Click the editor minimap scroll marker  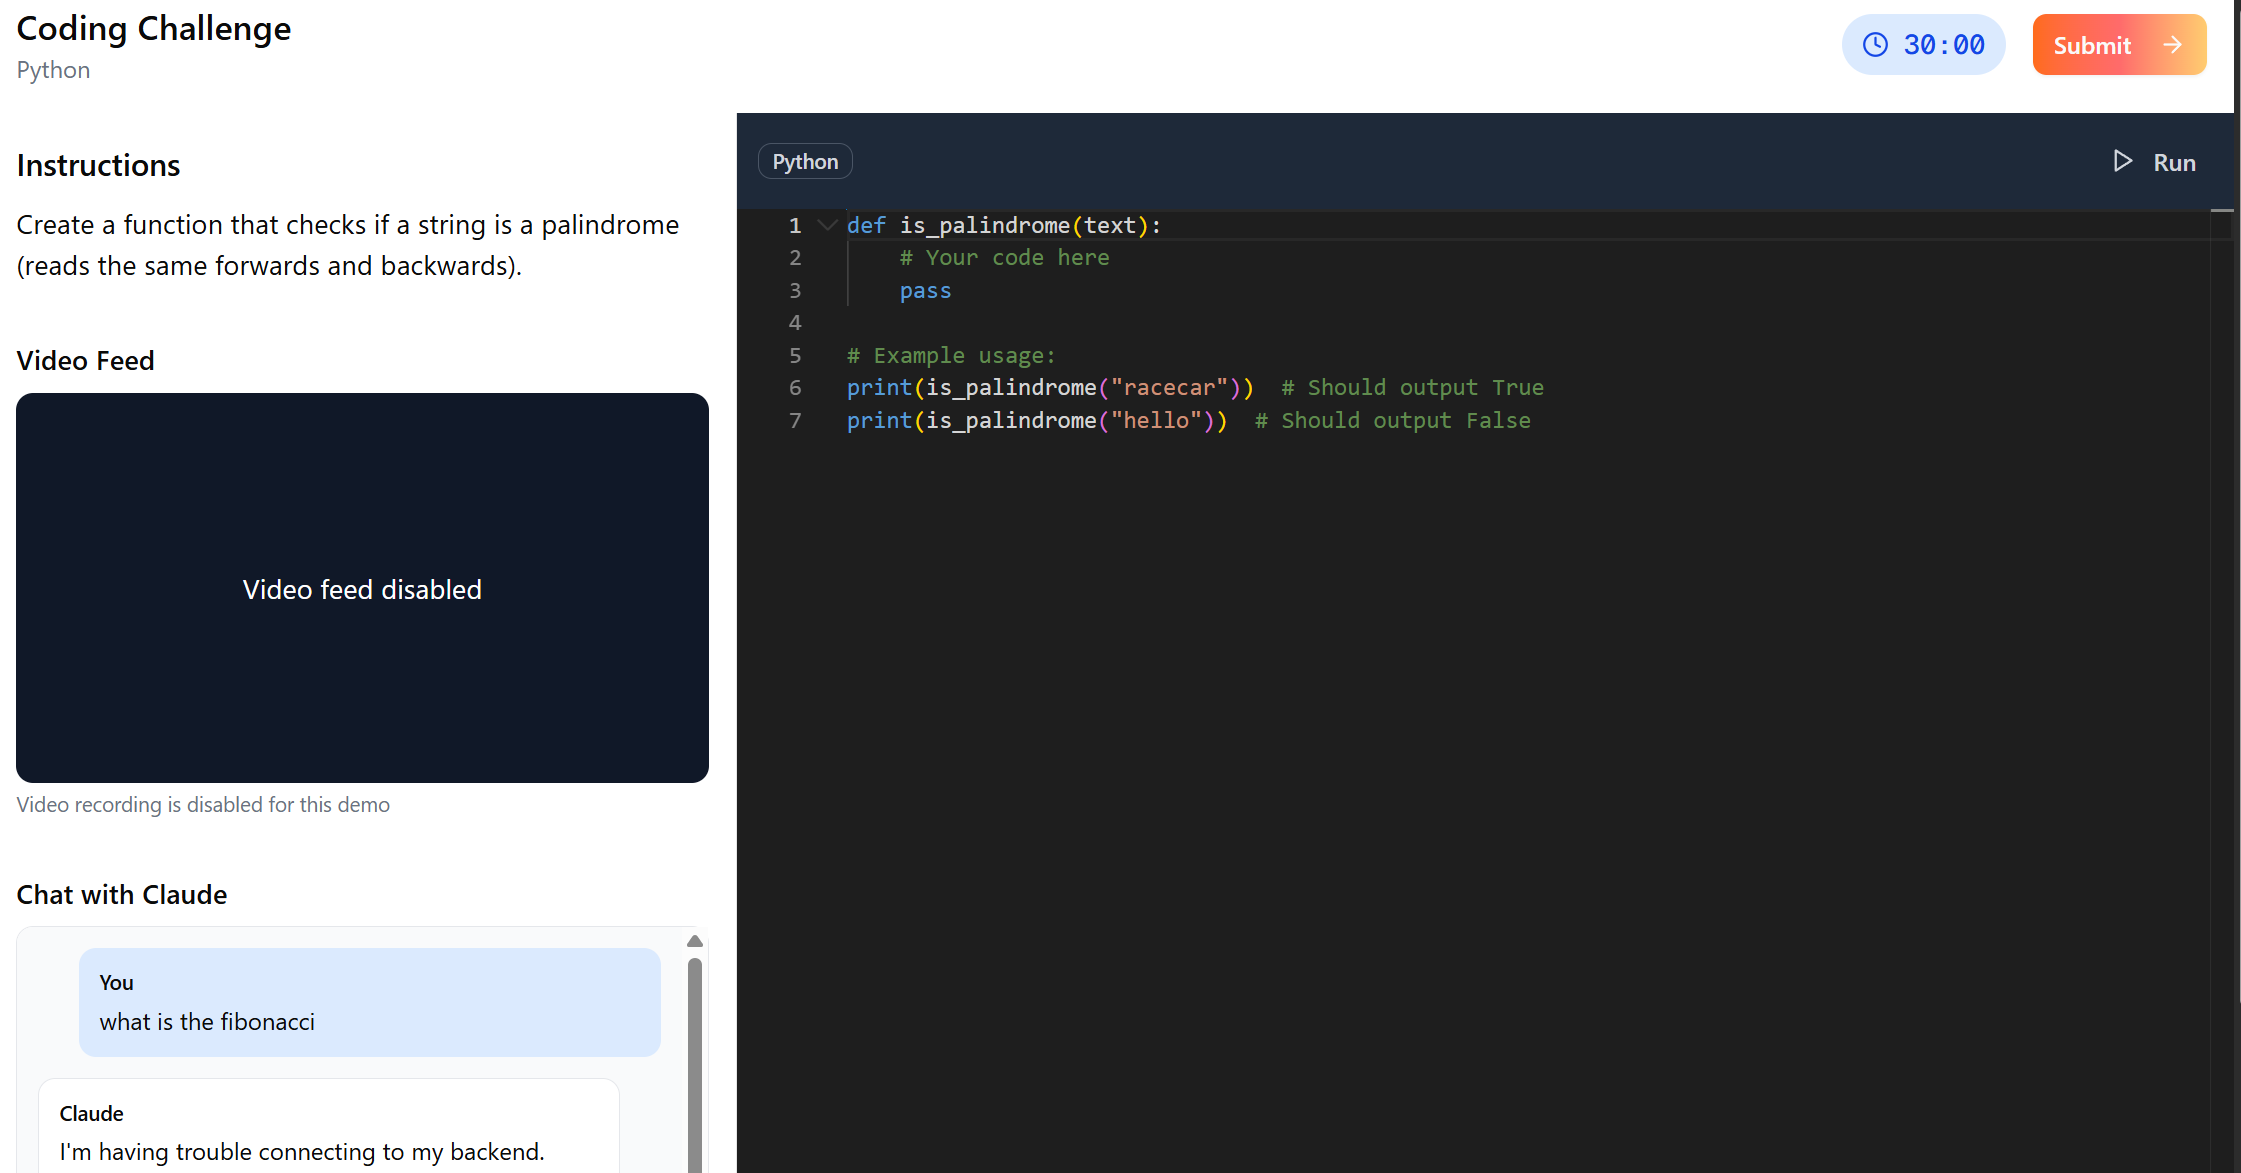click(x=2221, y=211)
